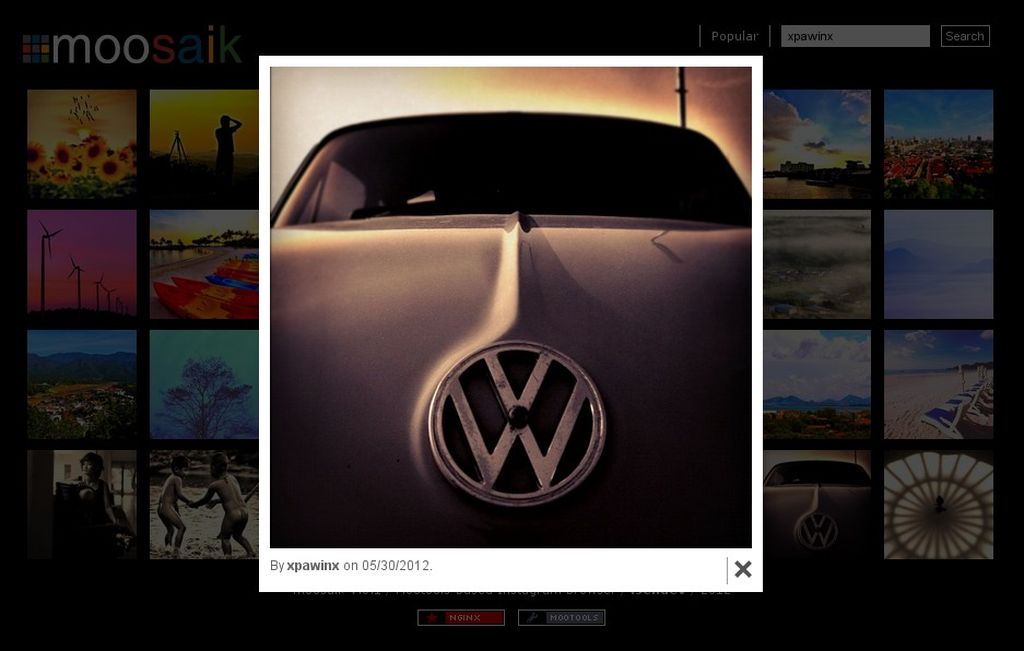Open the sunflowers thumbnail
The width and height of the screenshot is (1024, 651).
[82, 144]
